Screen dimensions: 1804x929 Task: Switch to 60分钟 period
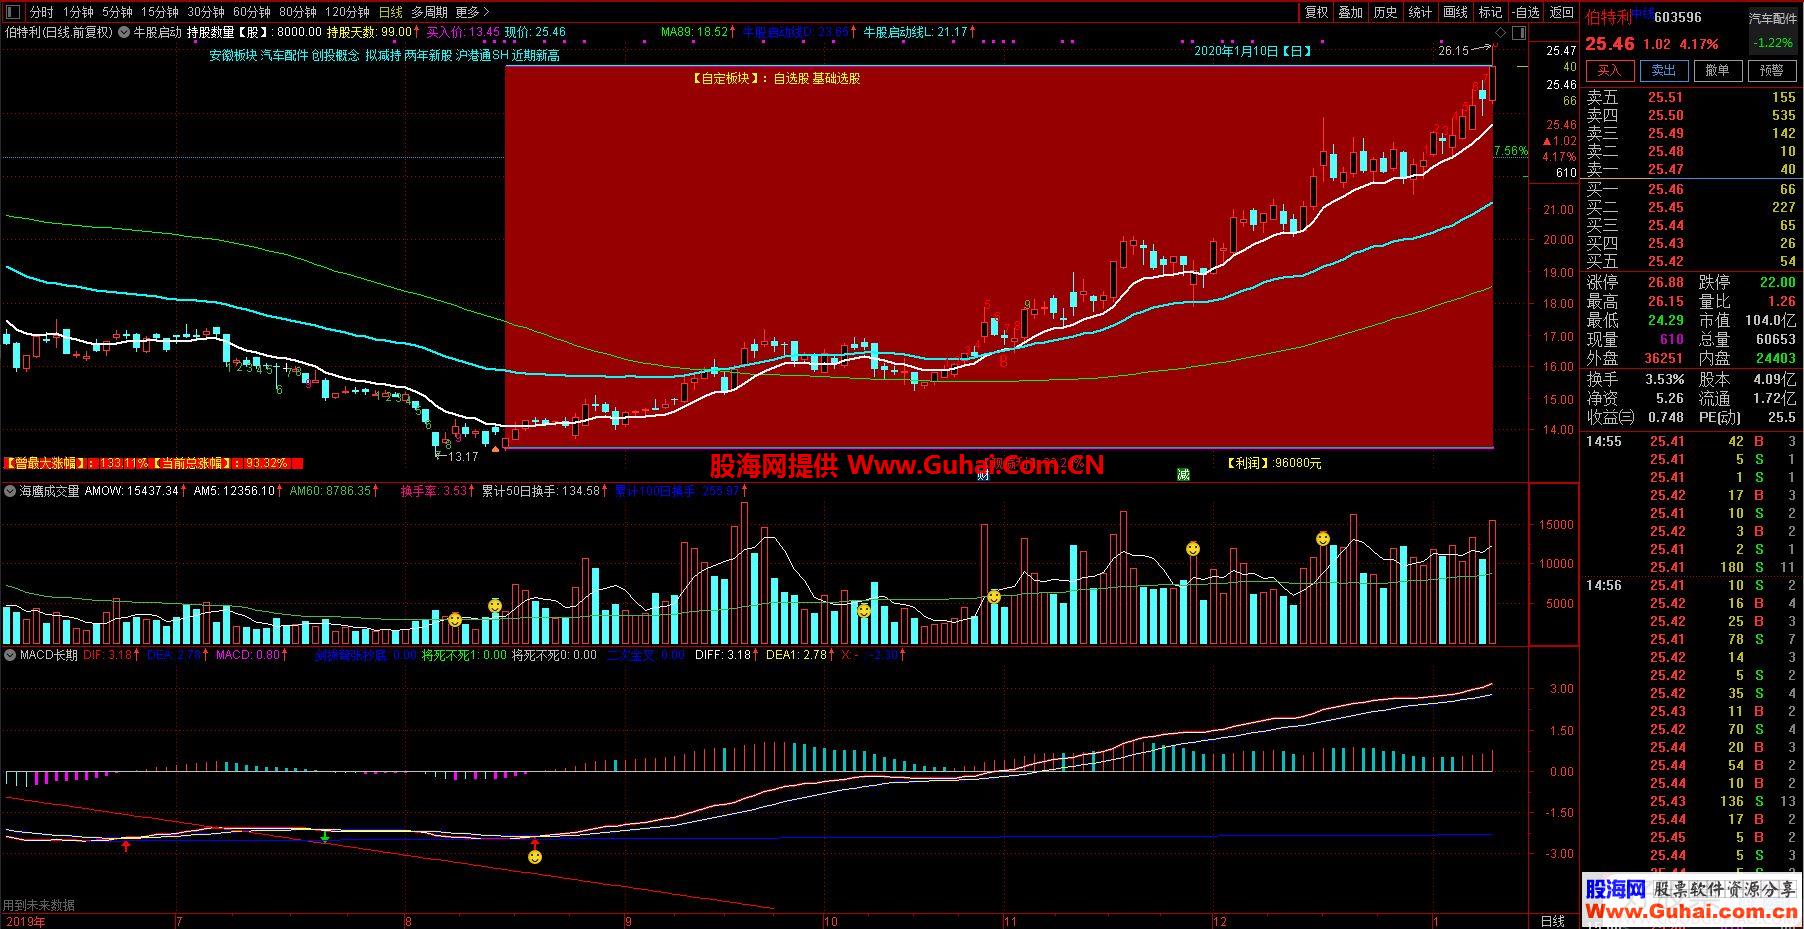click(251, 12)
